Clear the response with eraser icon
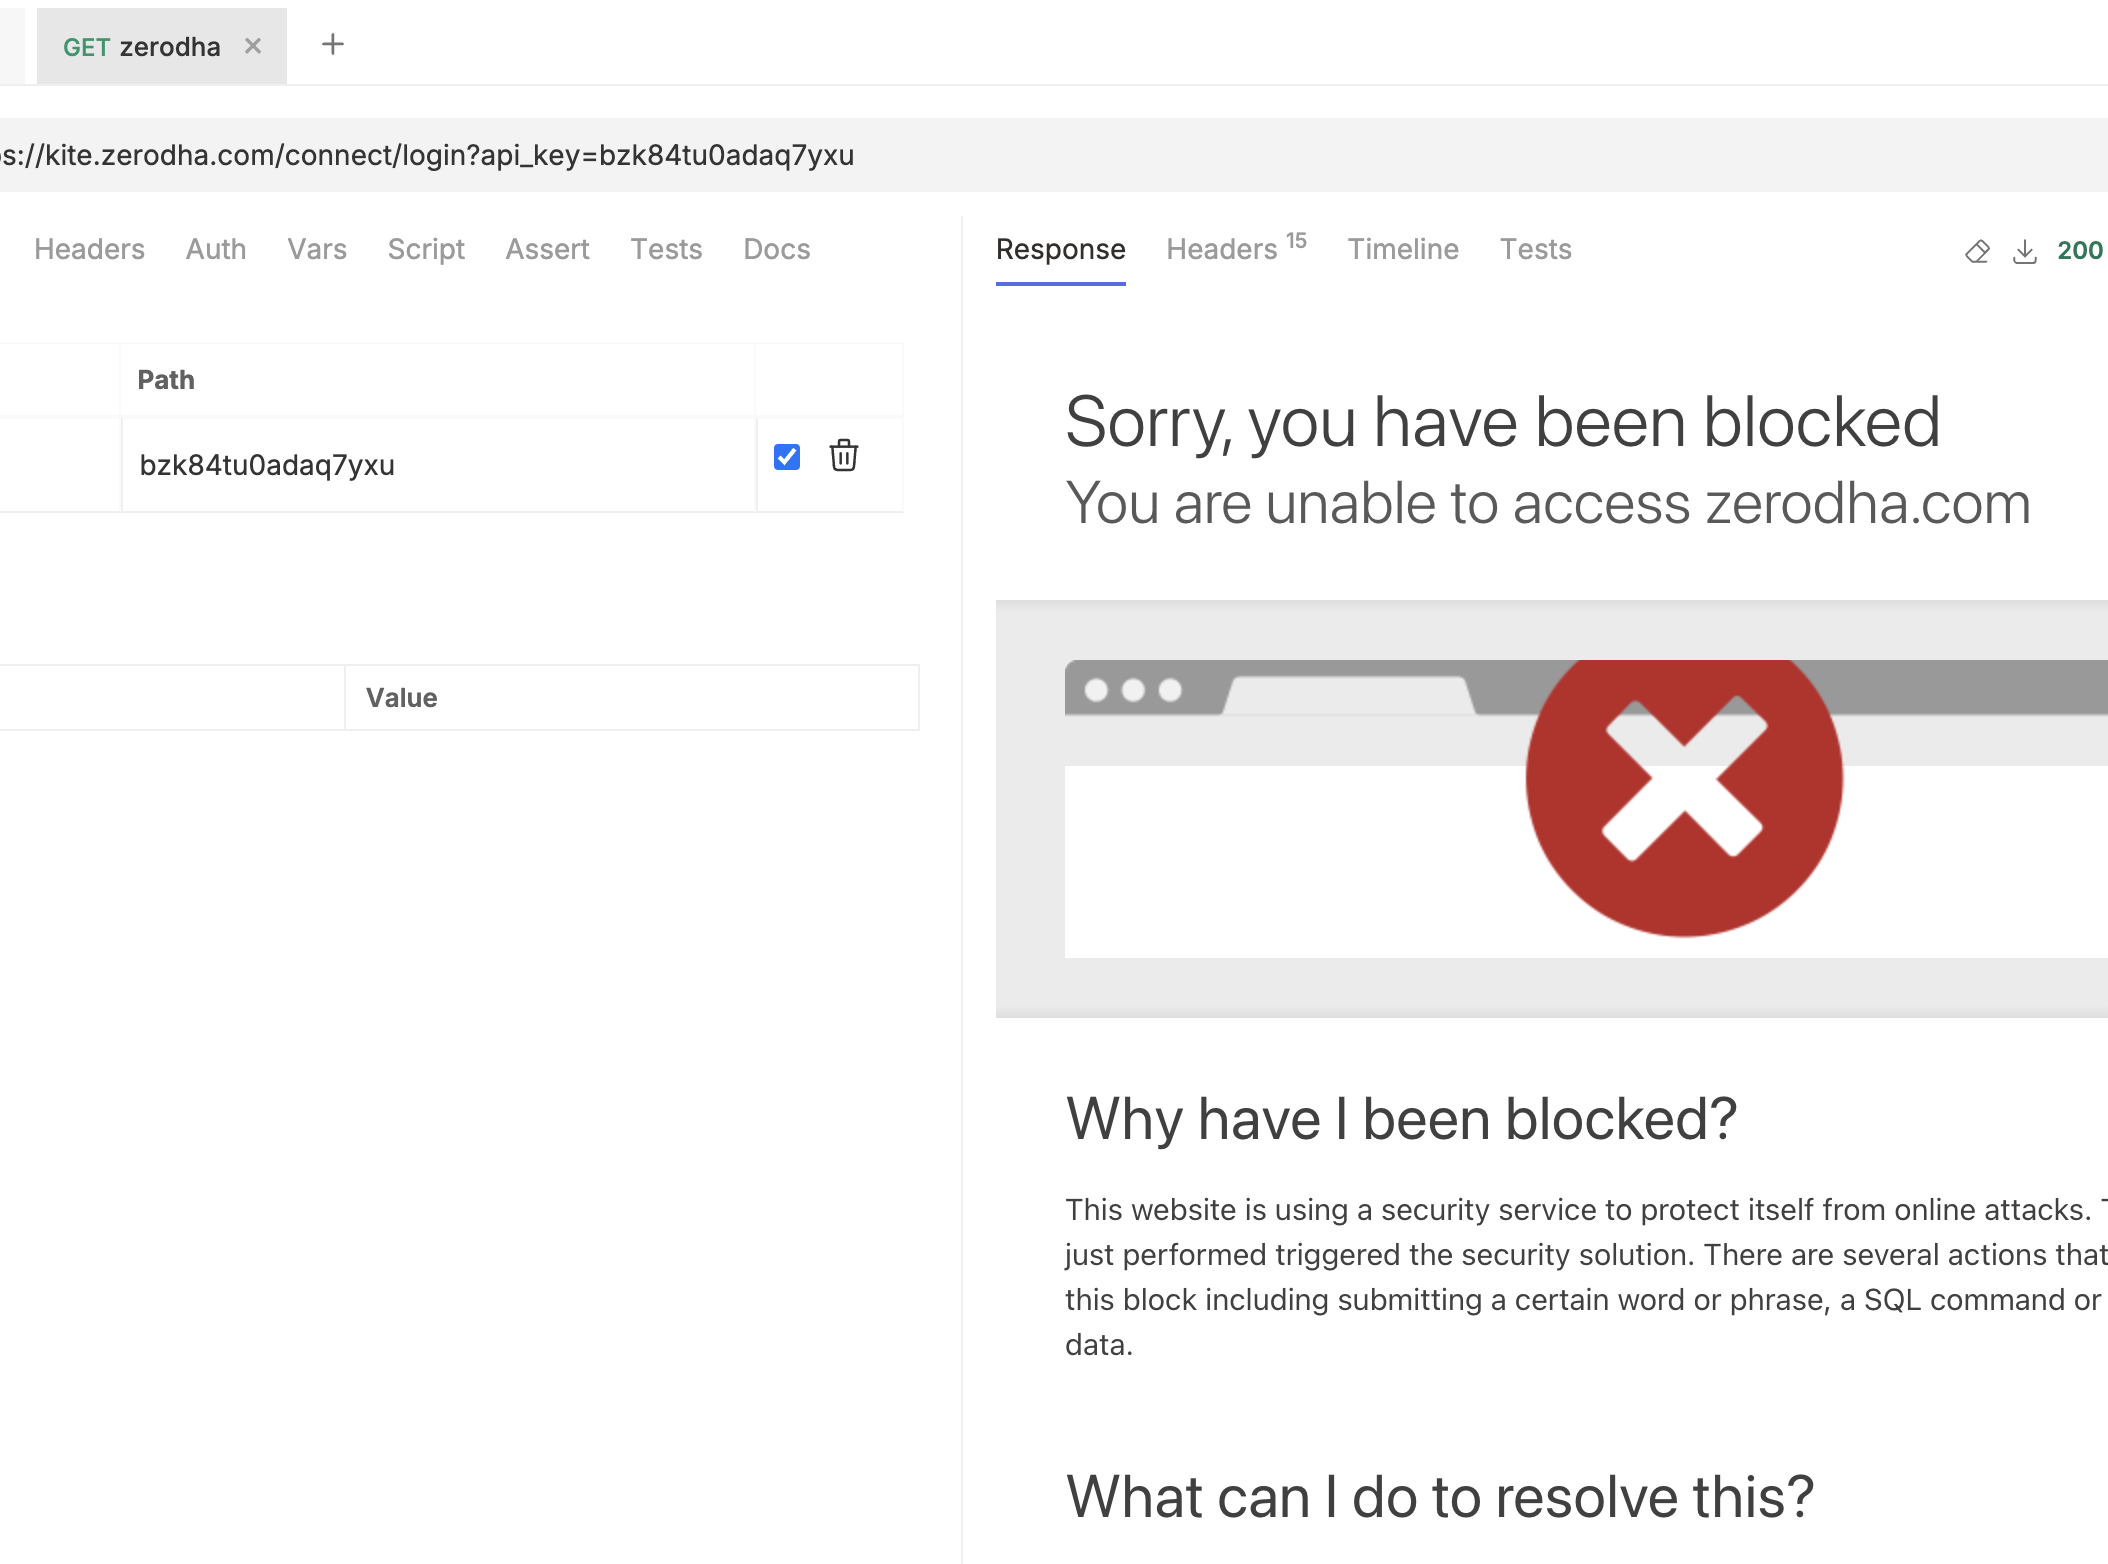 [1977, 251]
